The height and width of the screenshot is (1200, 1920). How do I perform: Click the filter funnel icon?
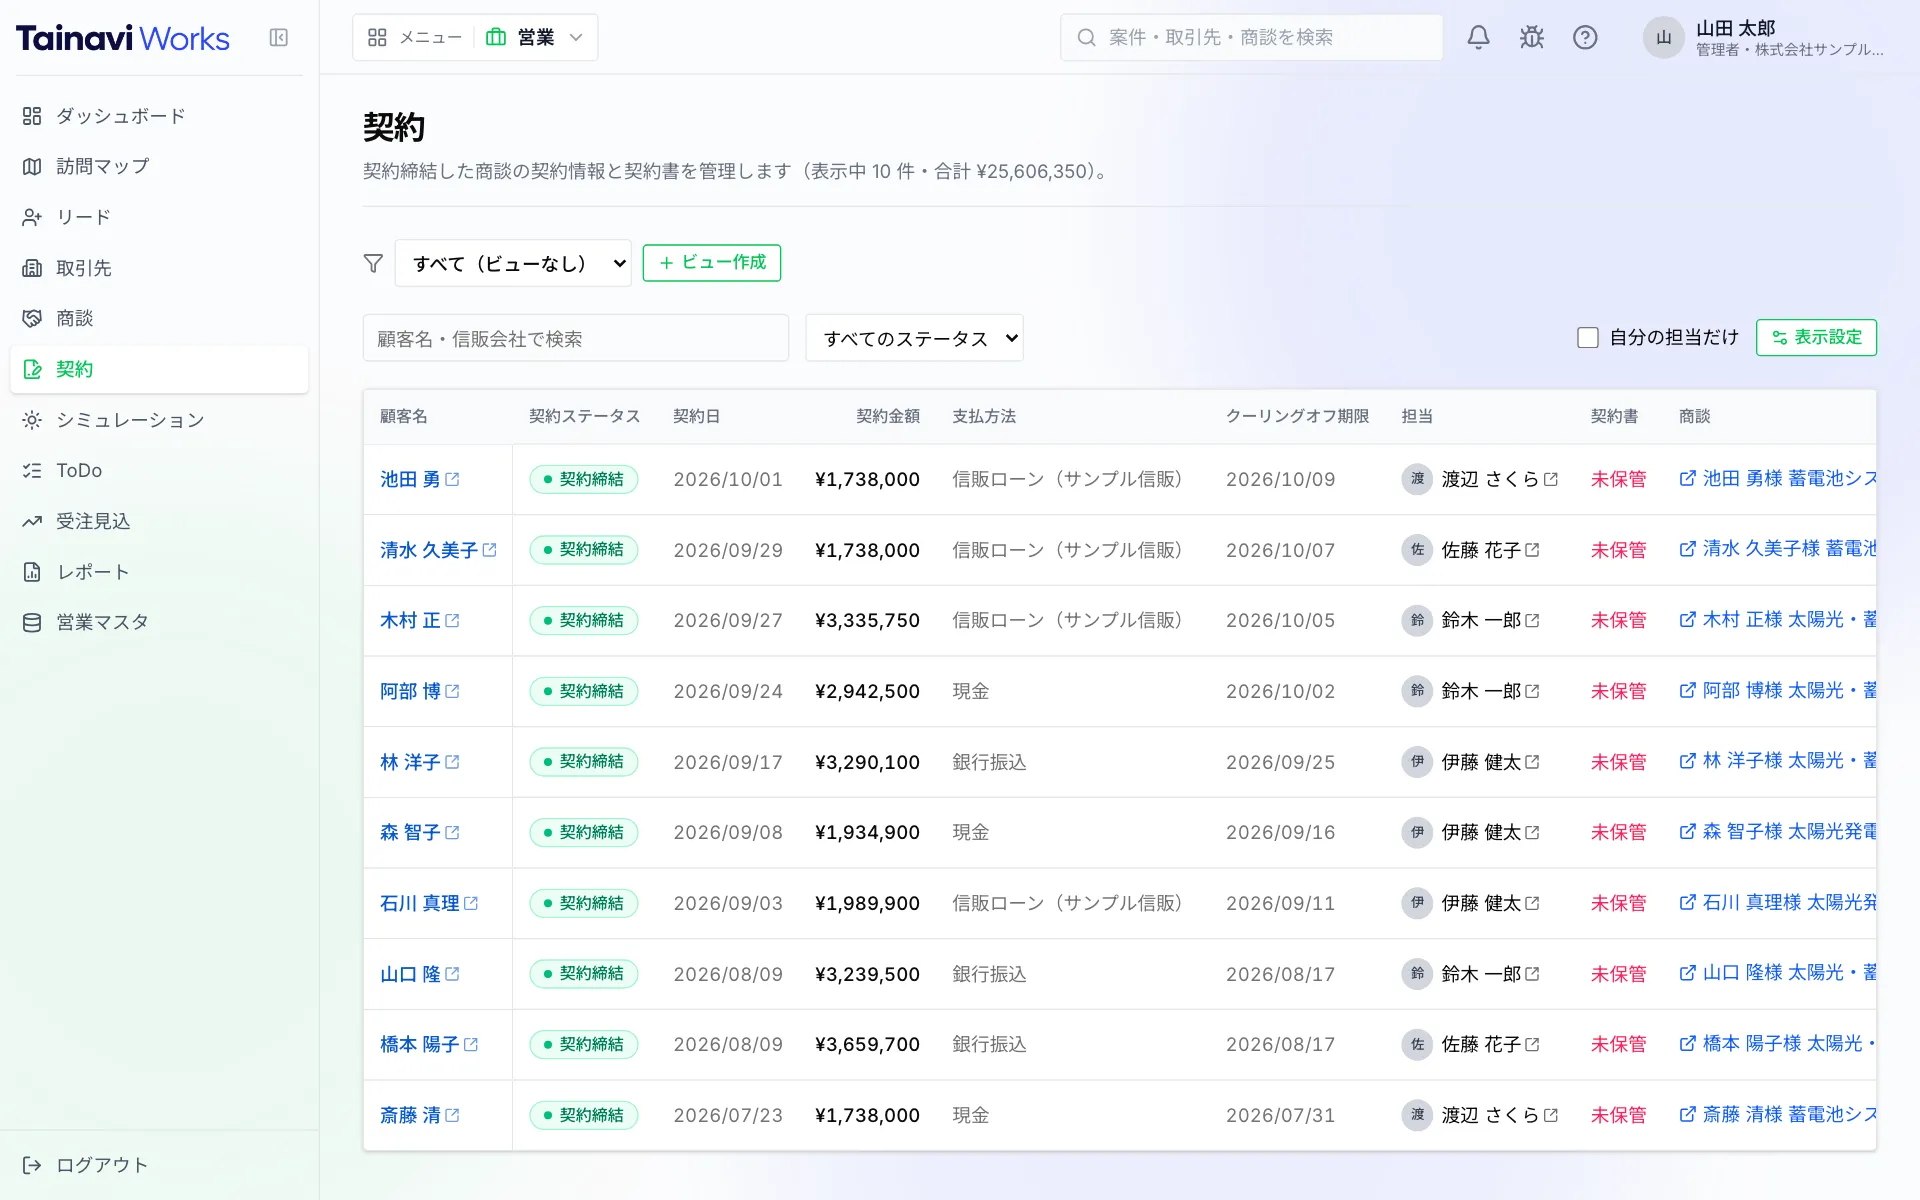pyautogui.click(x=373, y=263)
